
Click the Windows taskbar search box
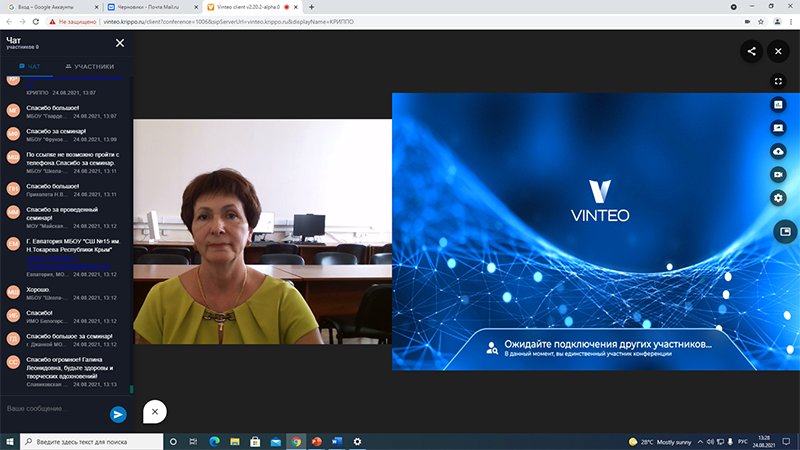92,442
